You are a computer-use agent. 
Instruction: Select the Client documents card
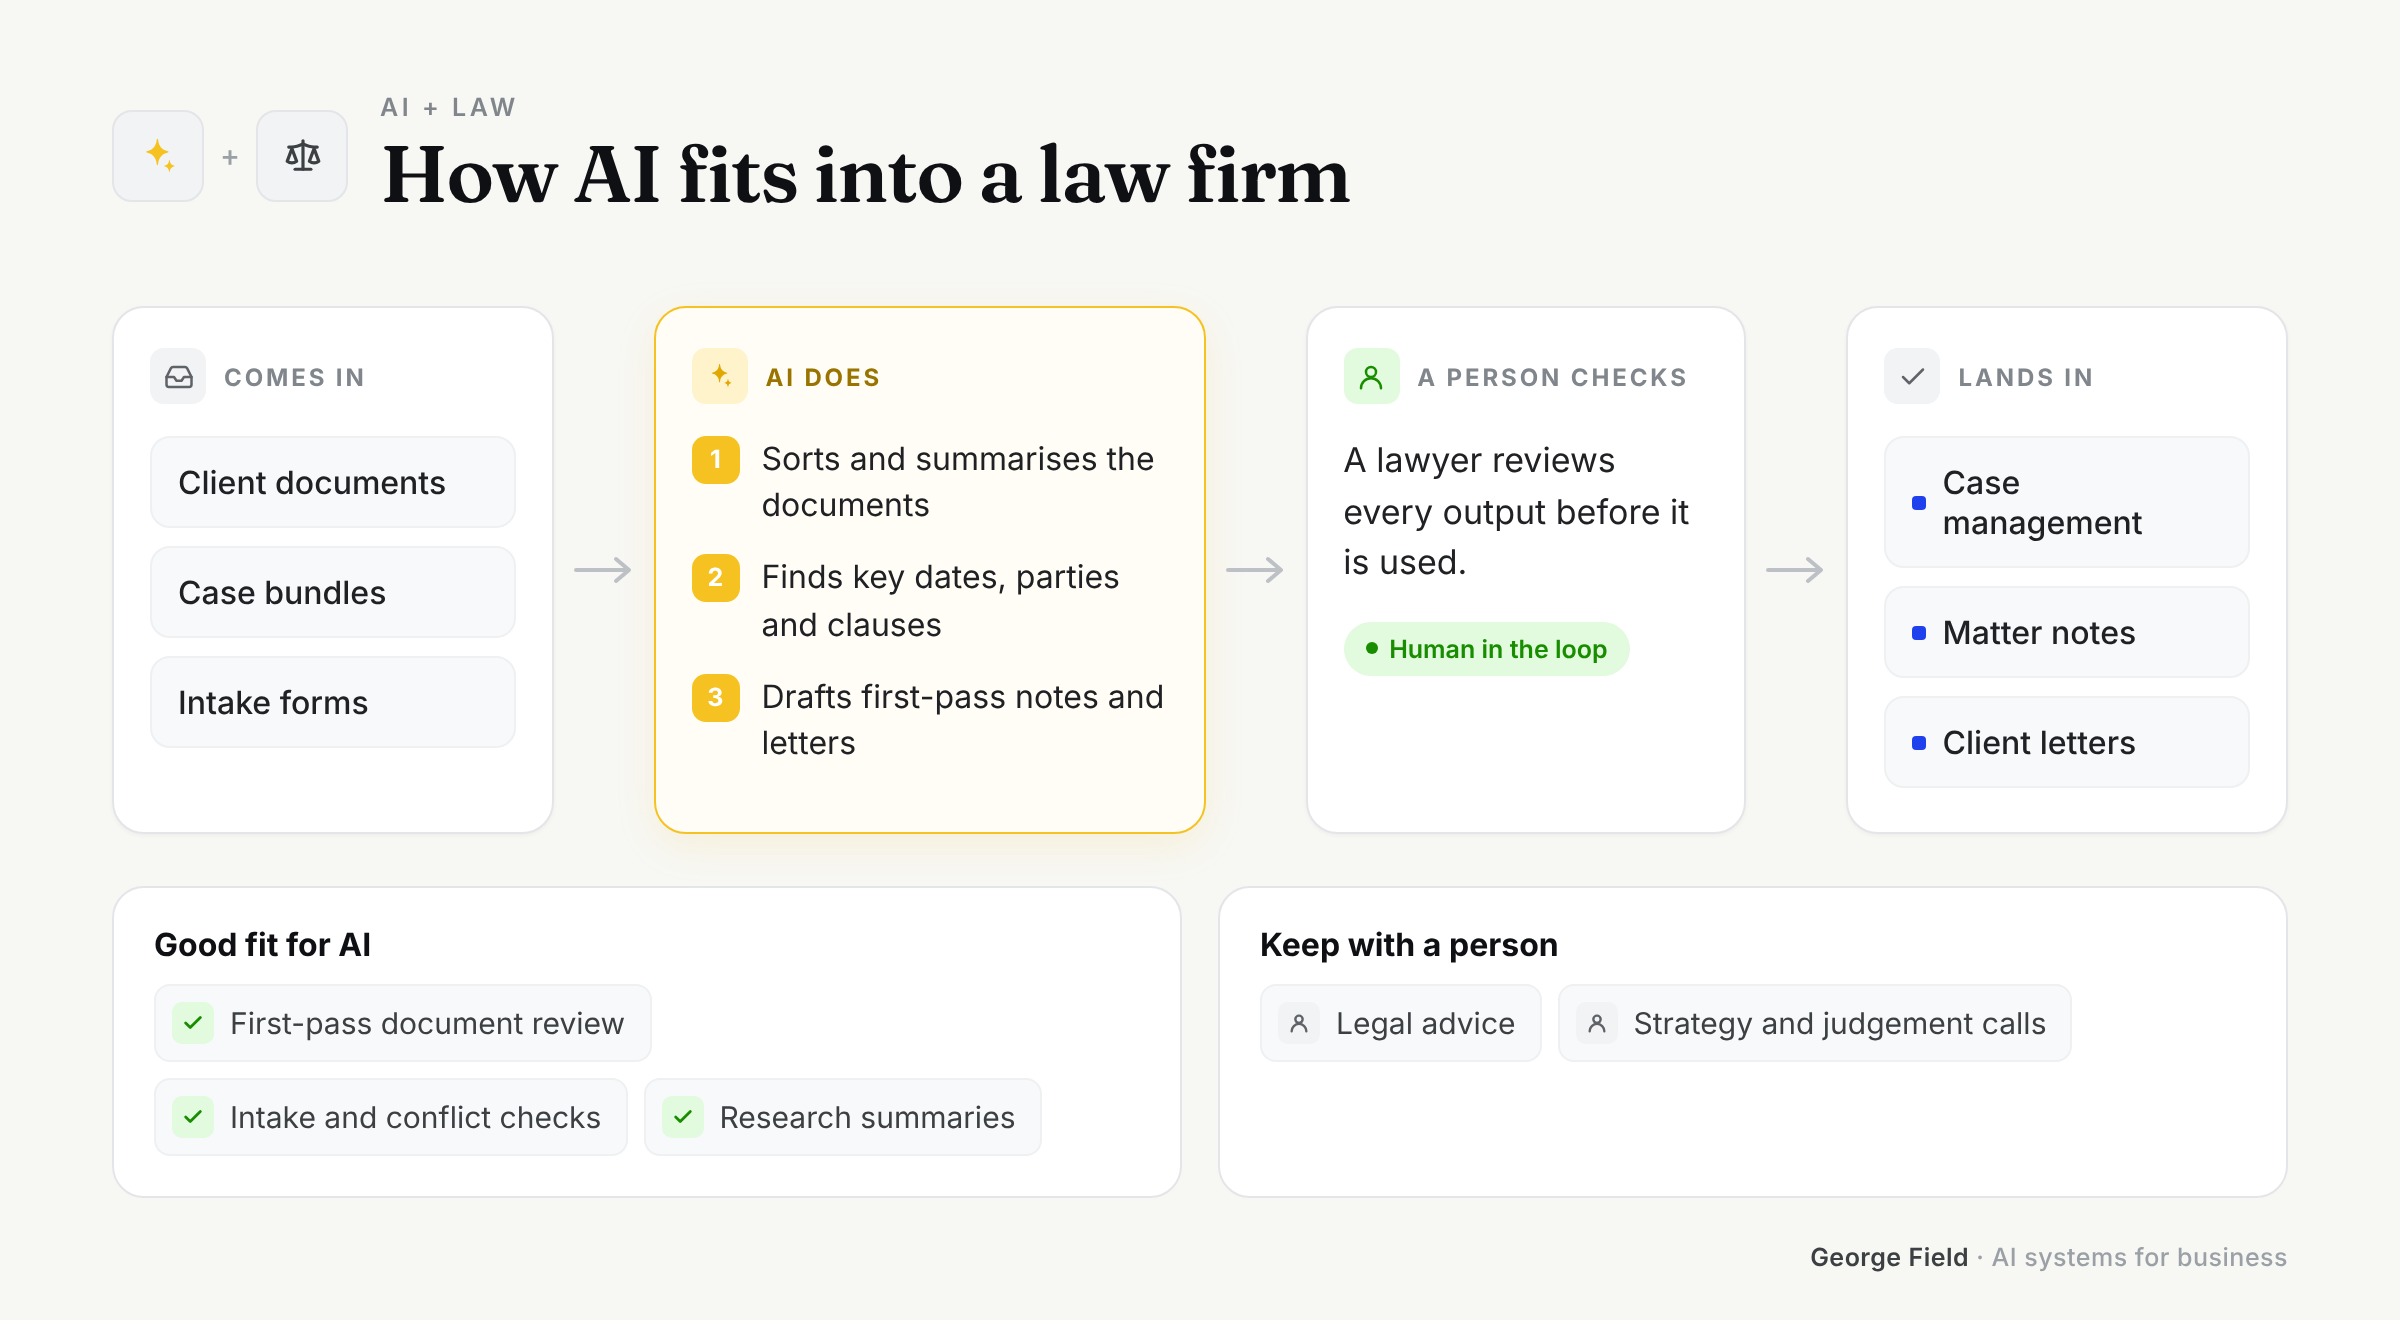[x=333, y=482]
